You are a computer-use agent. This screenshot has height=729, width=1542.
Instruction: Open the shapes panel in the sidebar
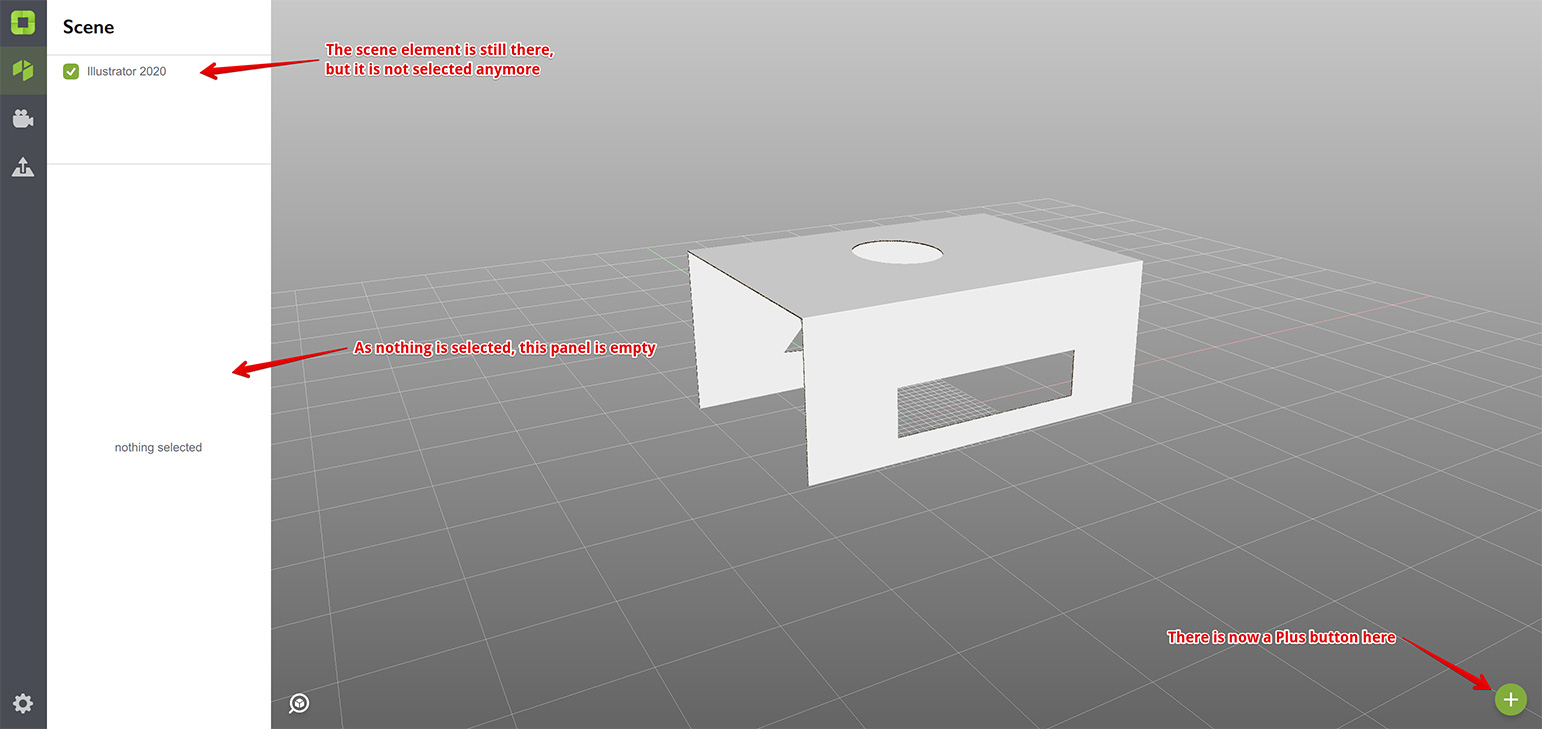[x=22, y=70]
